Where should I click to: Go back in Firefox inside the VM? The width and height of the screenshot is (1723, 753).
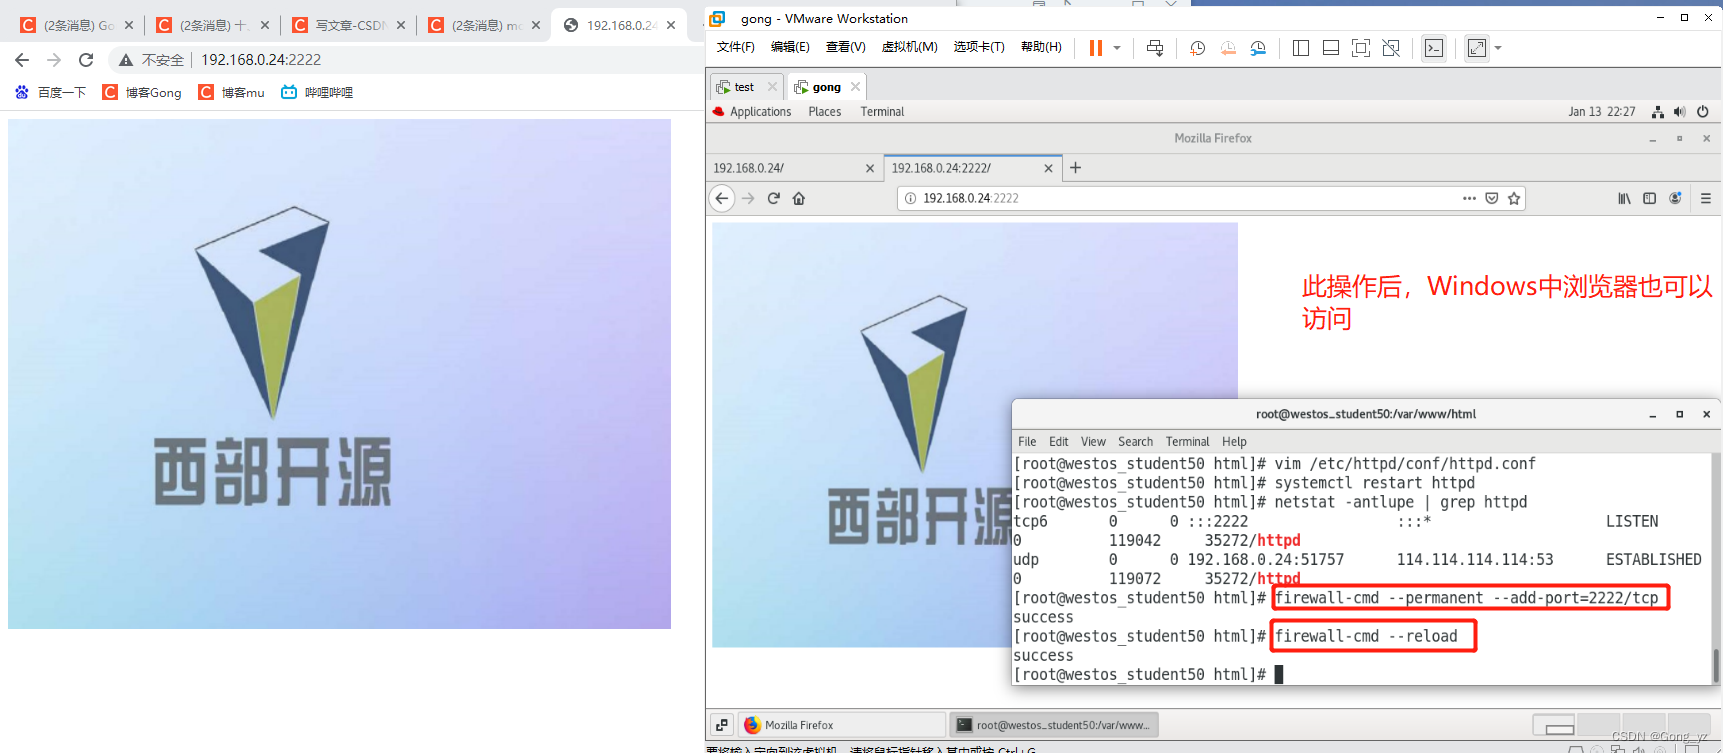[x=722, y=198]
